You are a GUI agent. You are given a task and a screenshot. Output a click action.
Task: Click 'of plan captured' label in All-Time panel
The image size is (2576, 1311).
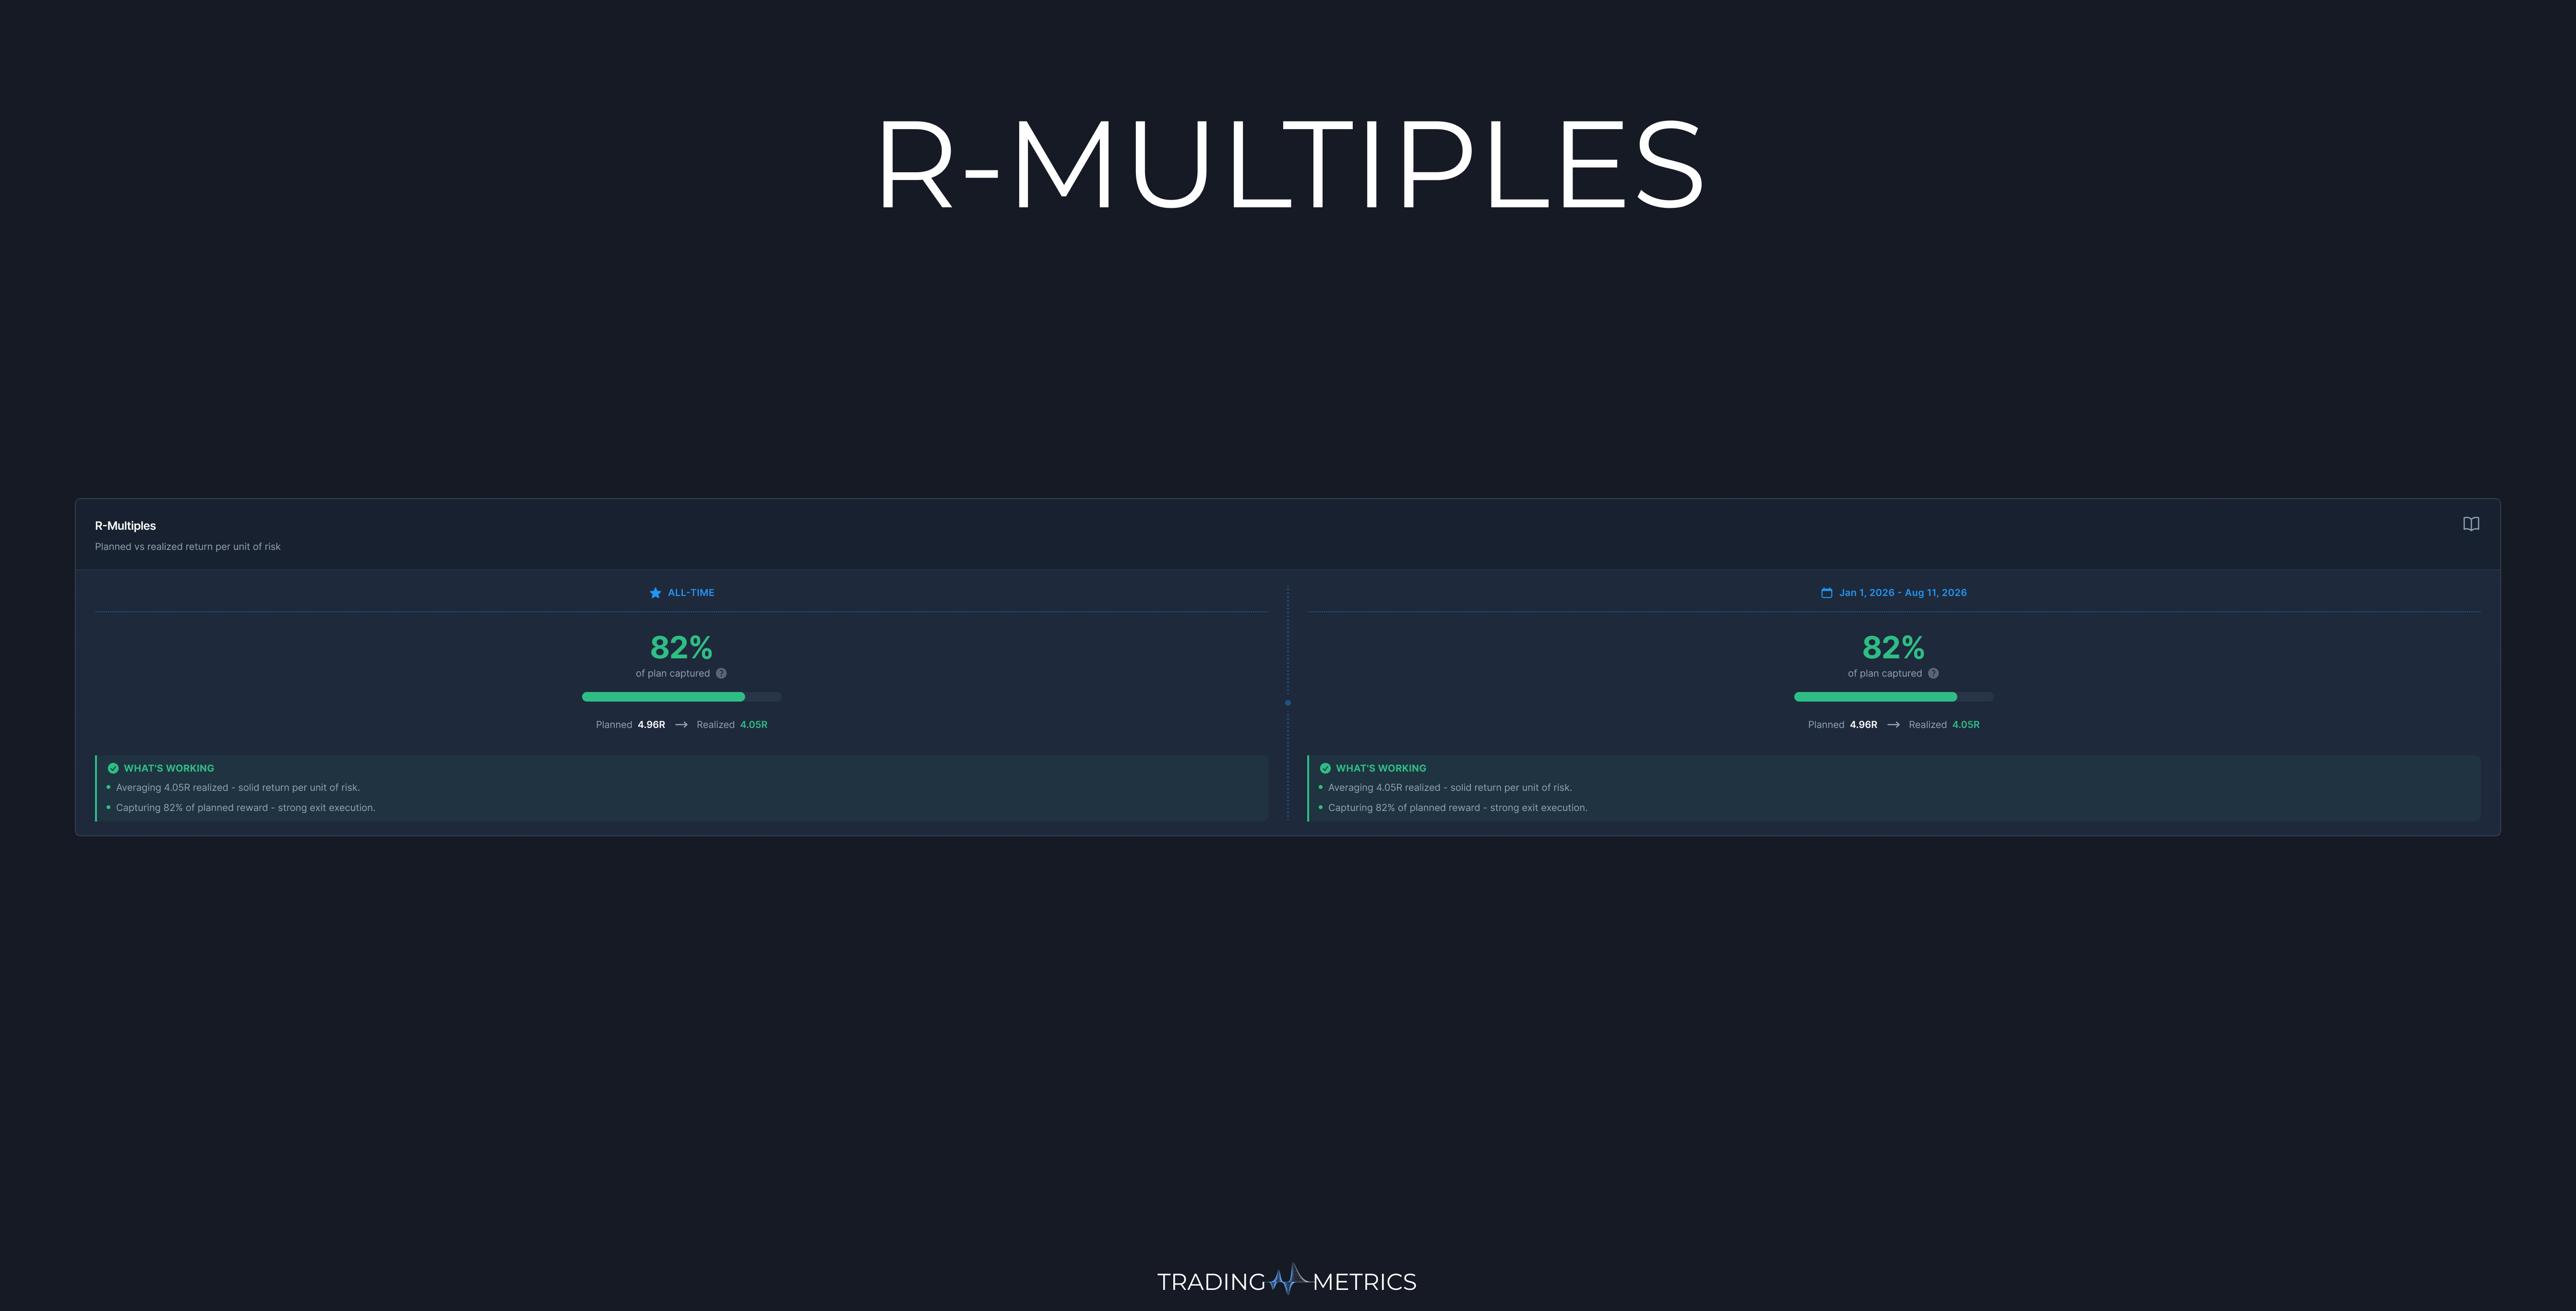point(672,673)
